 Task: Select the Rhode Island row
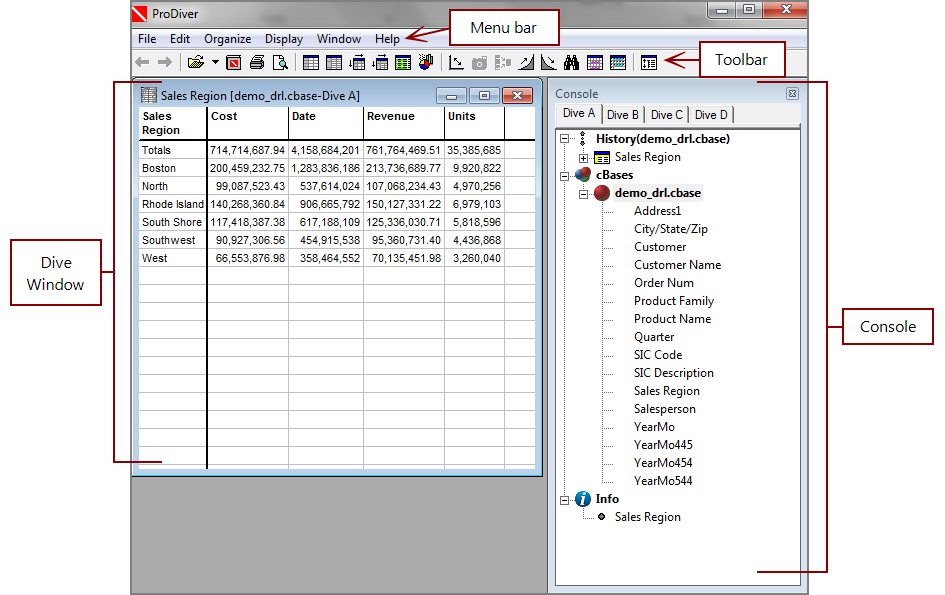172,204
